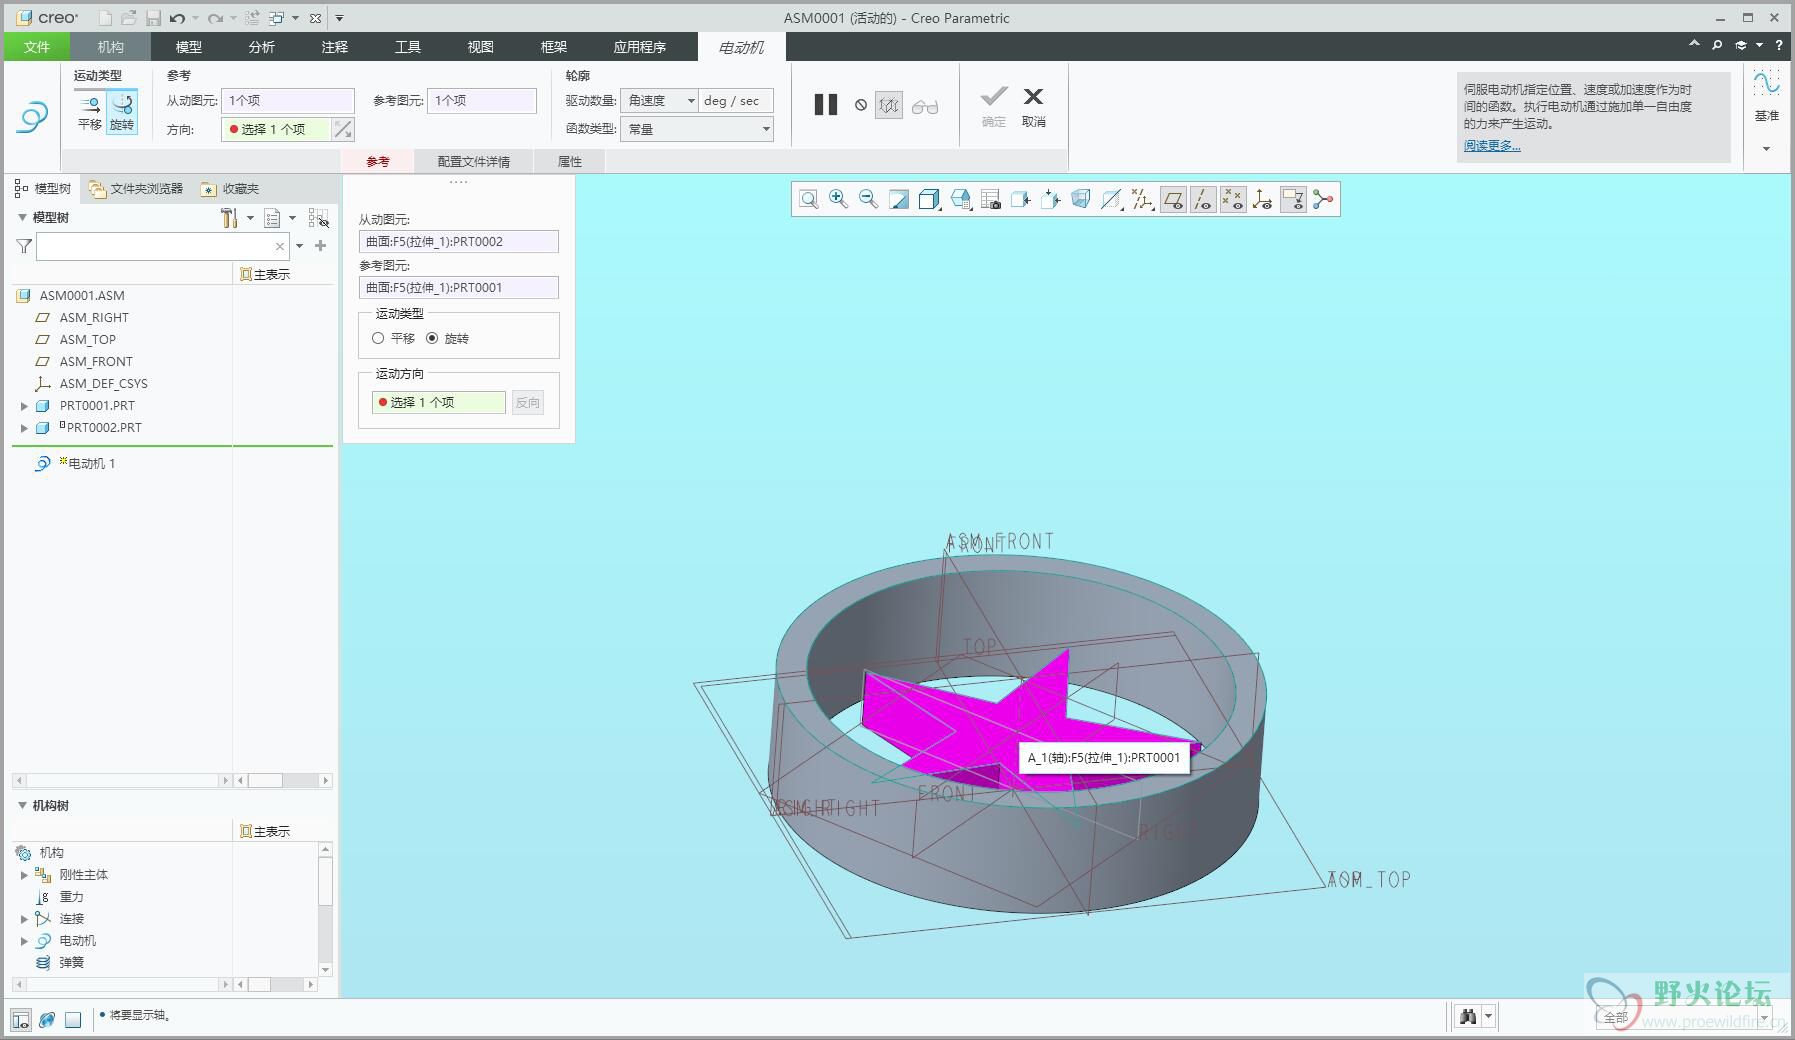Open the 驱动数量 angular velocity dropdown
The width and height of the screenshot is (1795, 1040).
coord(659,100)
